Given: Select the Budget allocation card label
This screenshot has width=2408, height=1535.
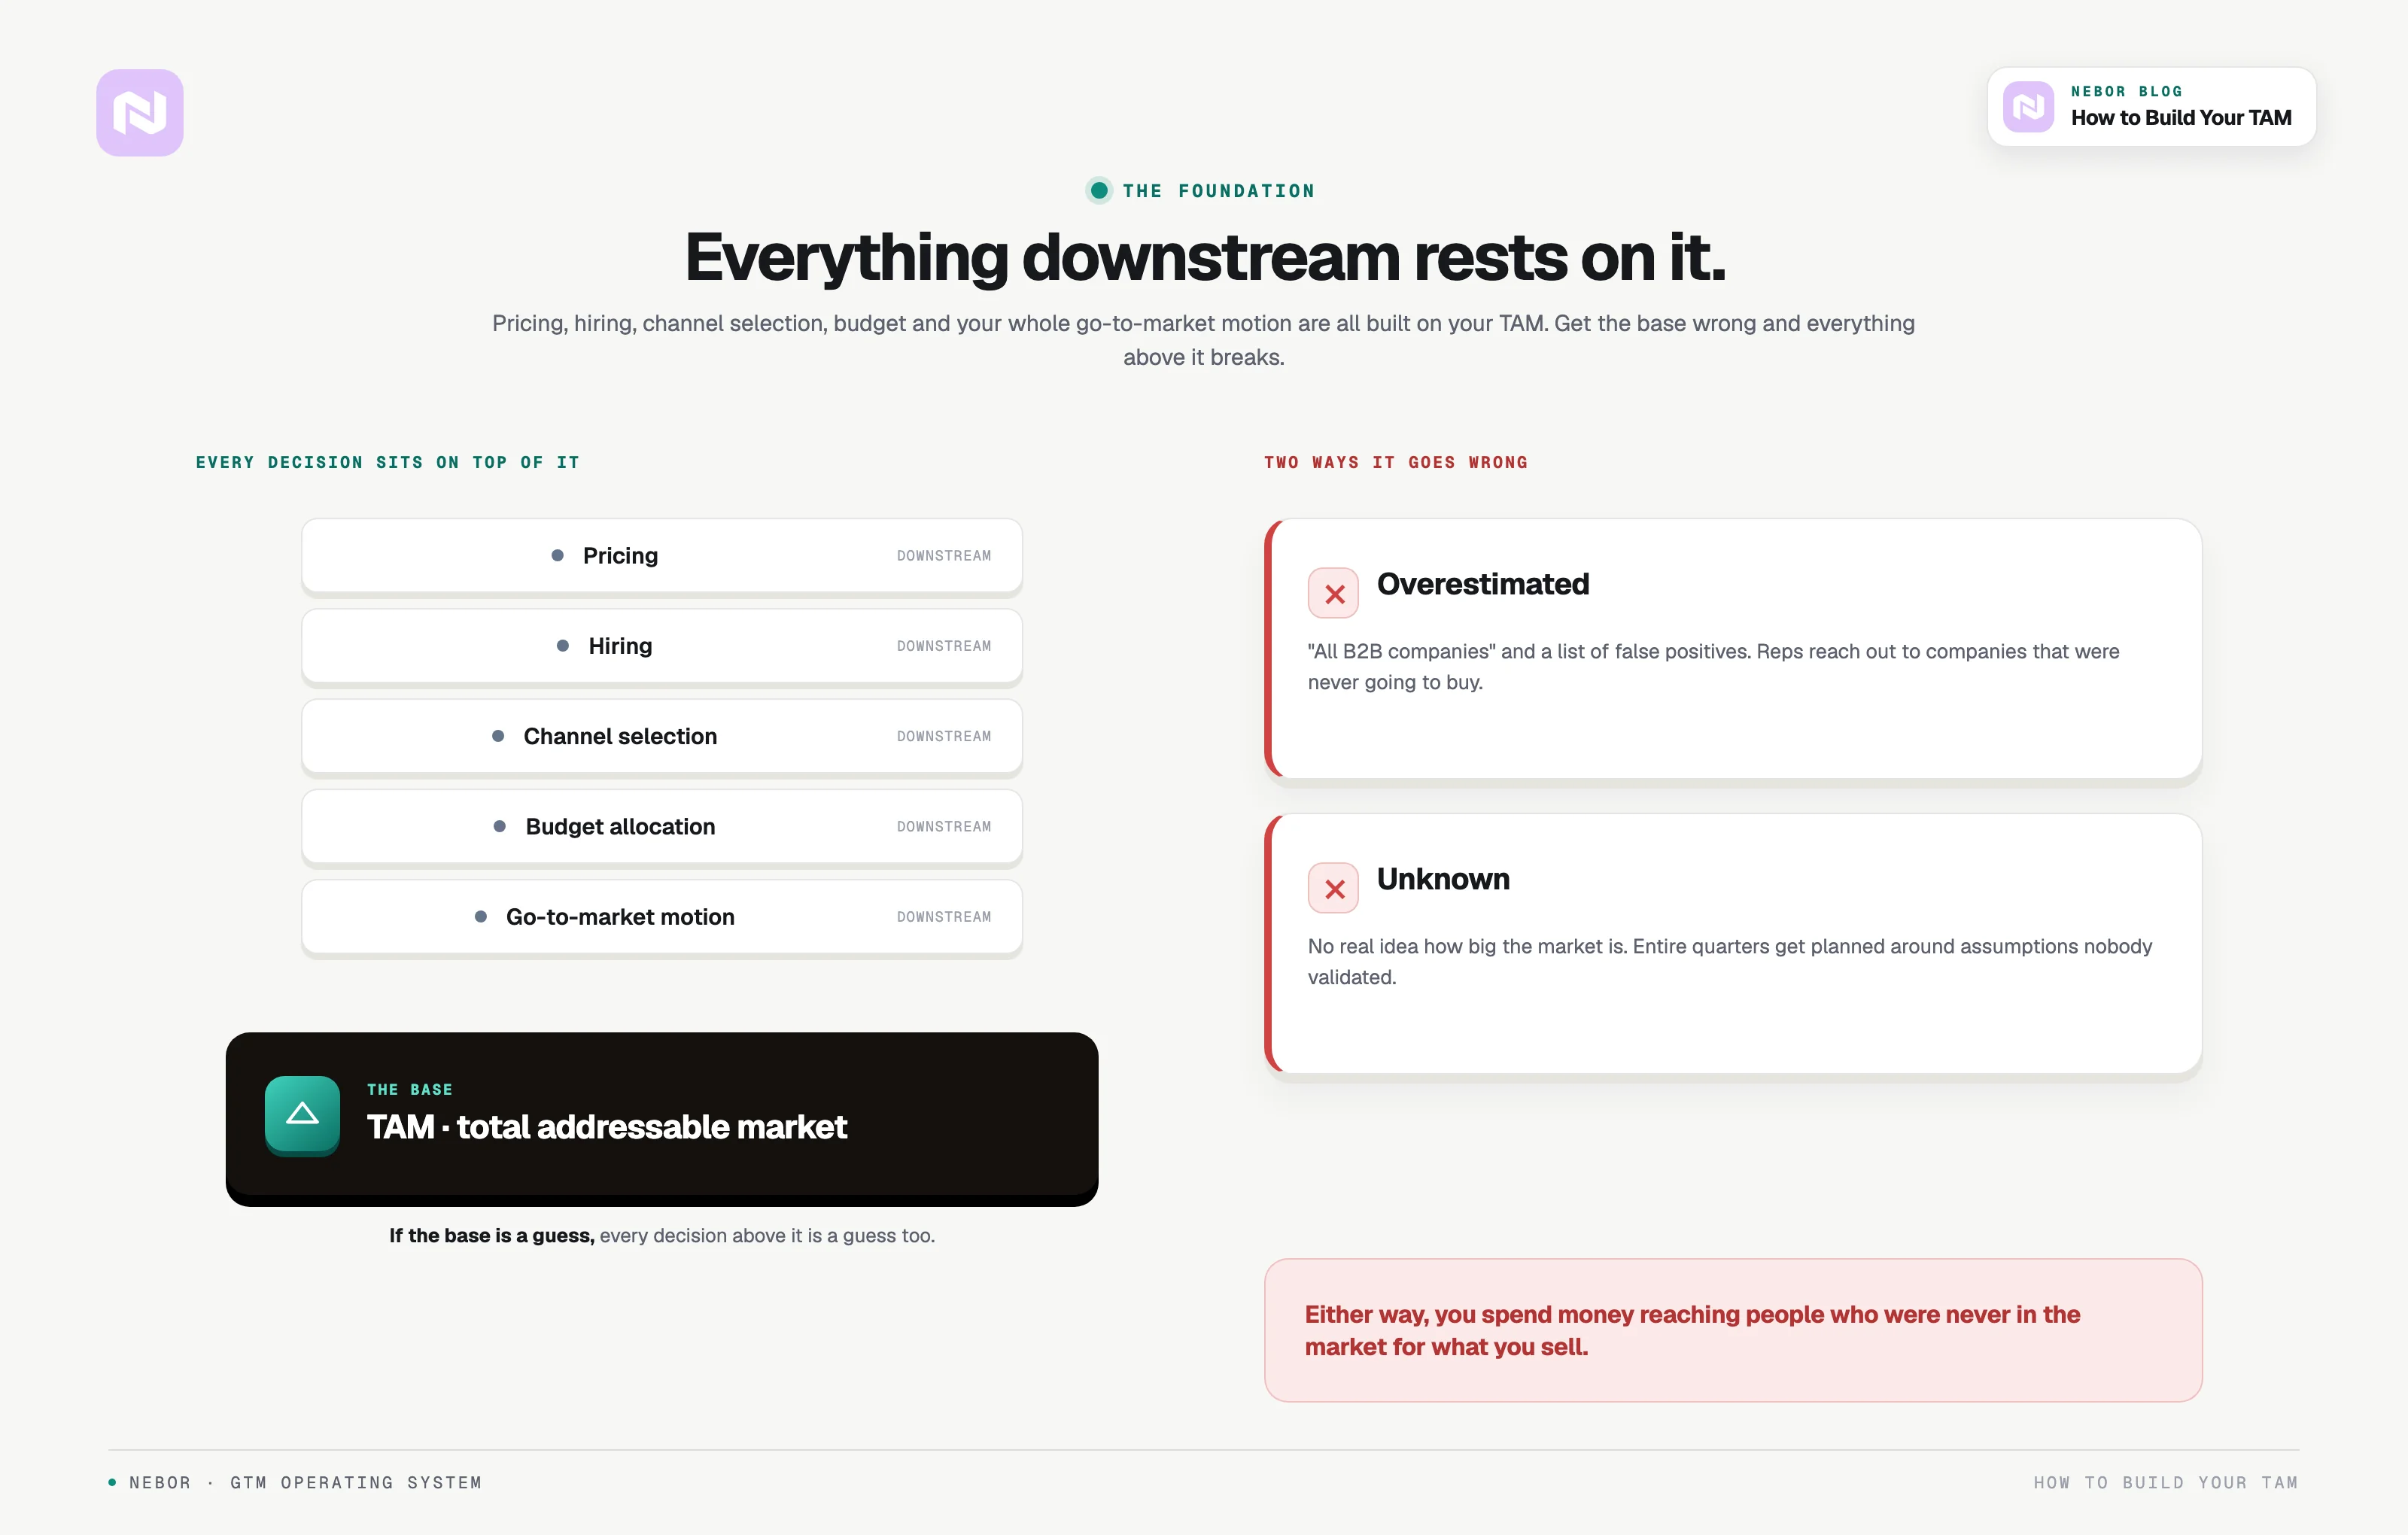Looking at the screenshot, I should tap(620, 826).
